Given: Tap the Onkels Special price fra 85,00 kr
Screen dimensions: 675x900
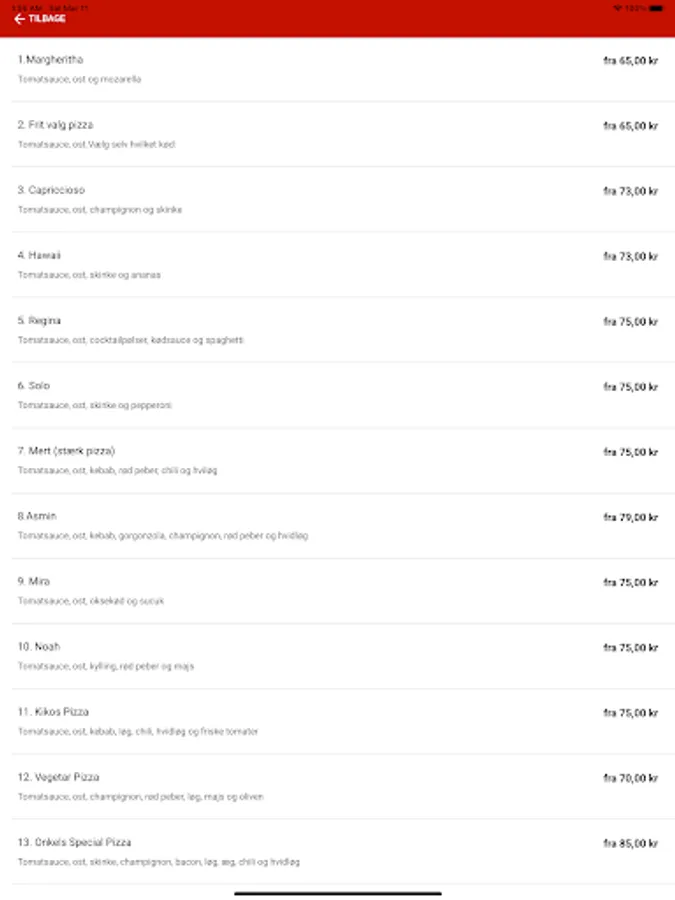Looking at the screenshot, I should [x=630, y=844].
